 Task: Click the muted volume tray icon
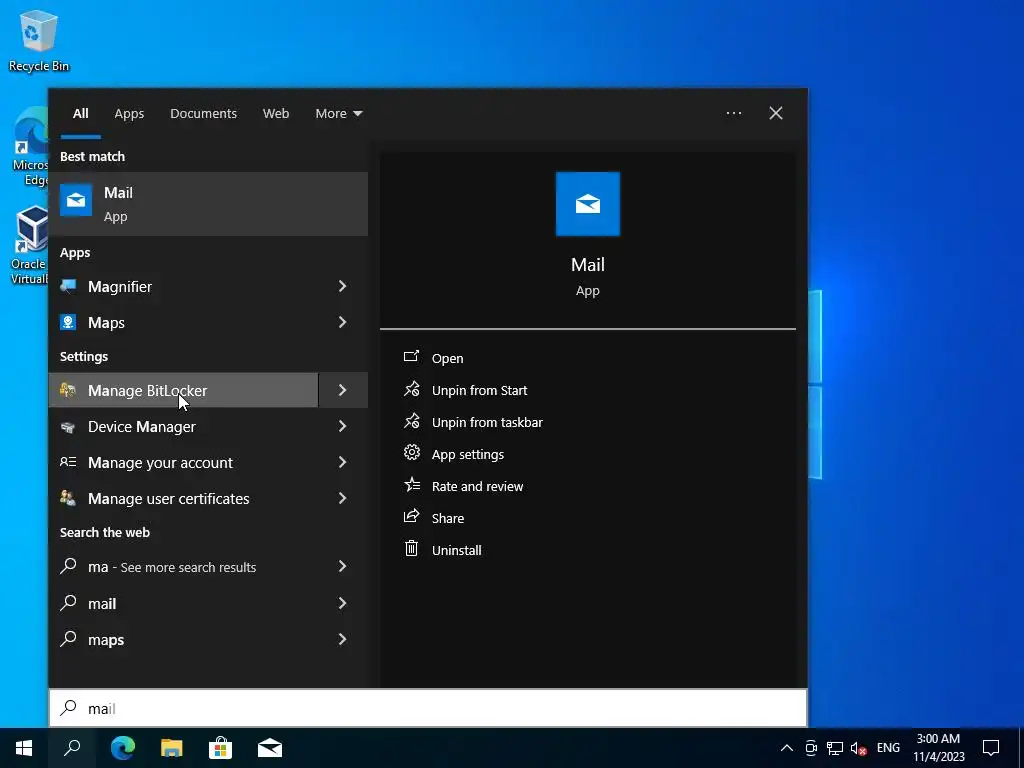[859, 748]
